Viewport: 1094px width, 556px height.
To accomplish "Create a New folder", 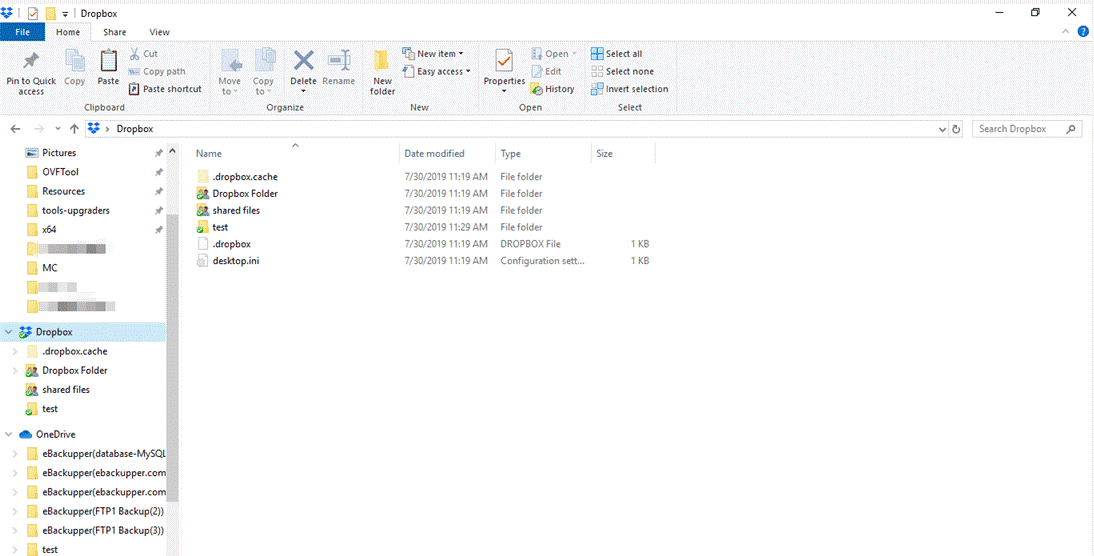I will tap(382, 72).
